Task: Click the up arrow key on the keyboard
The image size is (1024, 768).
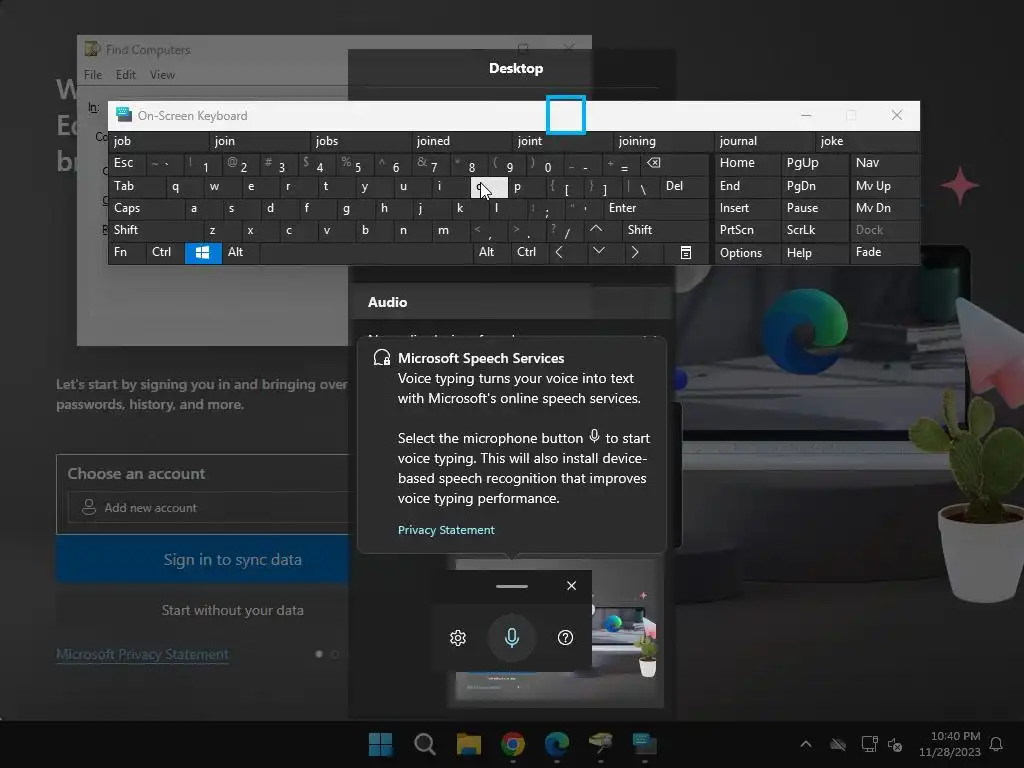Action: [x=596, y=229]
